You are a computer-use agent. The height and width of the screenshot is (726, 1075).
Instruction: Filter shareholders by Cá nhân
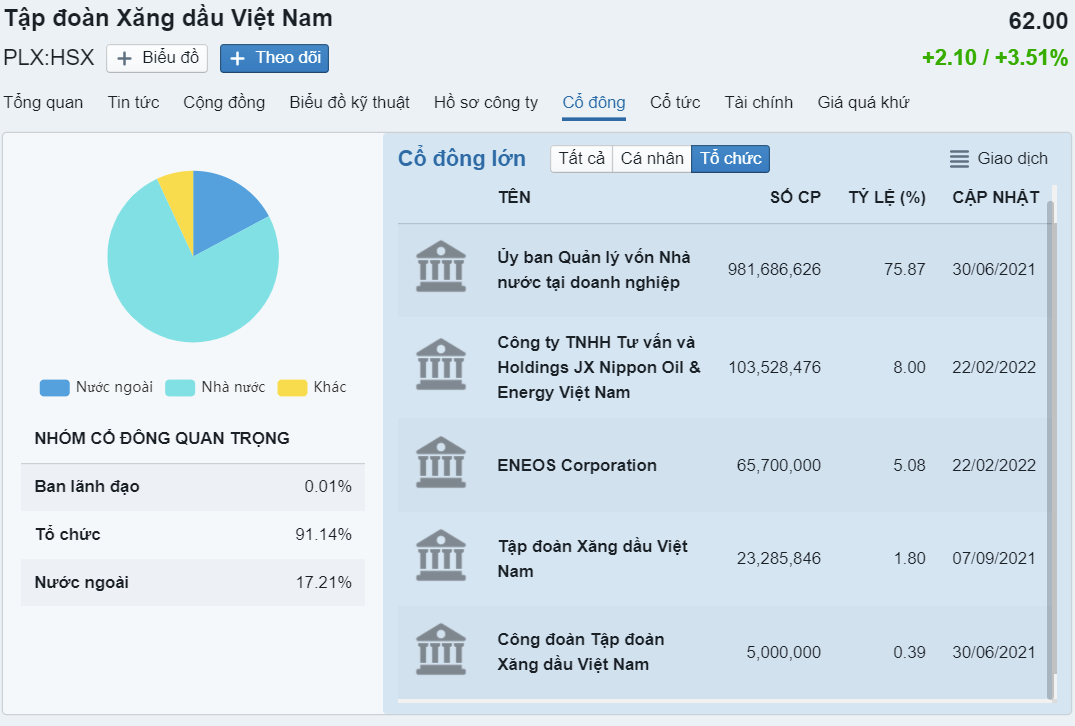[x=652, y=159]
